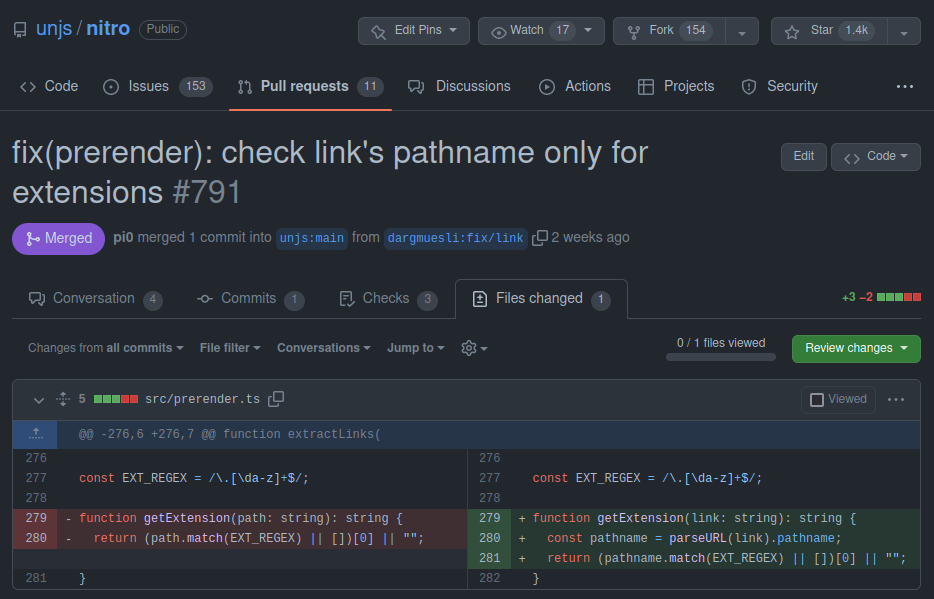Open the Issues tab
Screen dimensions: 934x599
(157, 86)
